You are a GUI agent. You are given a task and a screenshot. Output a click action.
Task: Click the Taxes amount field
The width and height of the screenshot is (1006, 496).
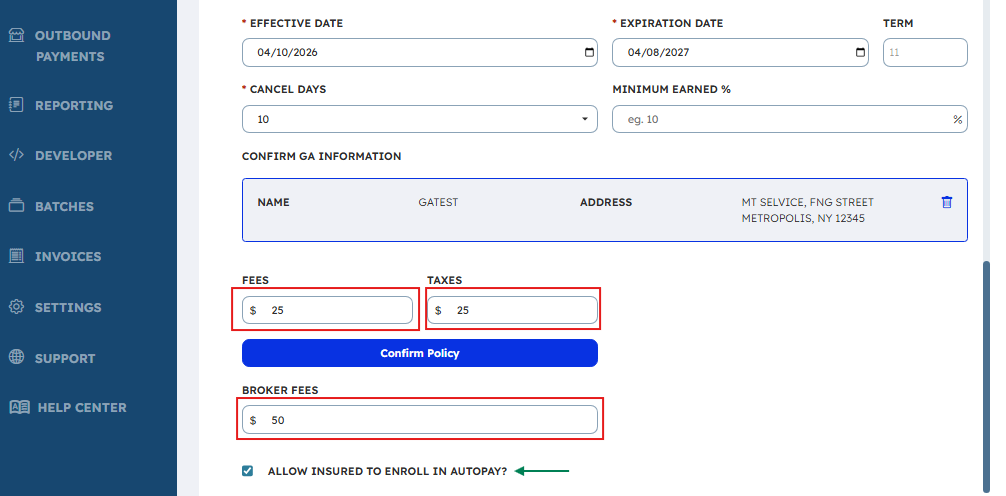click(x=520, y=310)
